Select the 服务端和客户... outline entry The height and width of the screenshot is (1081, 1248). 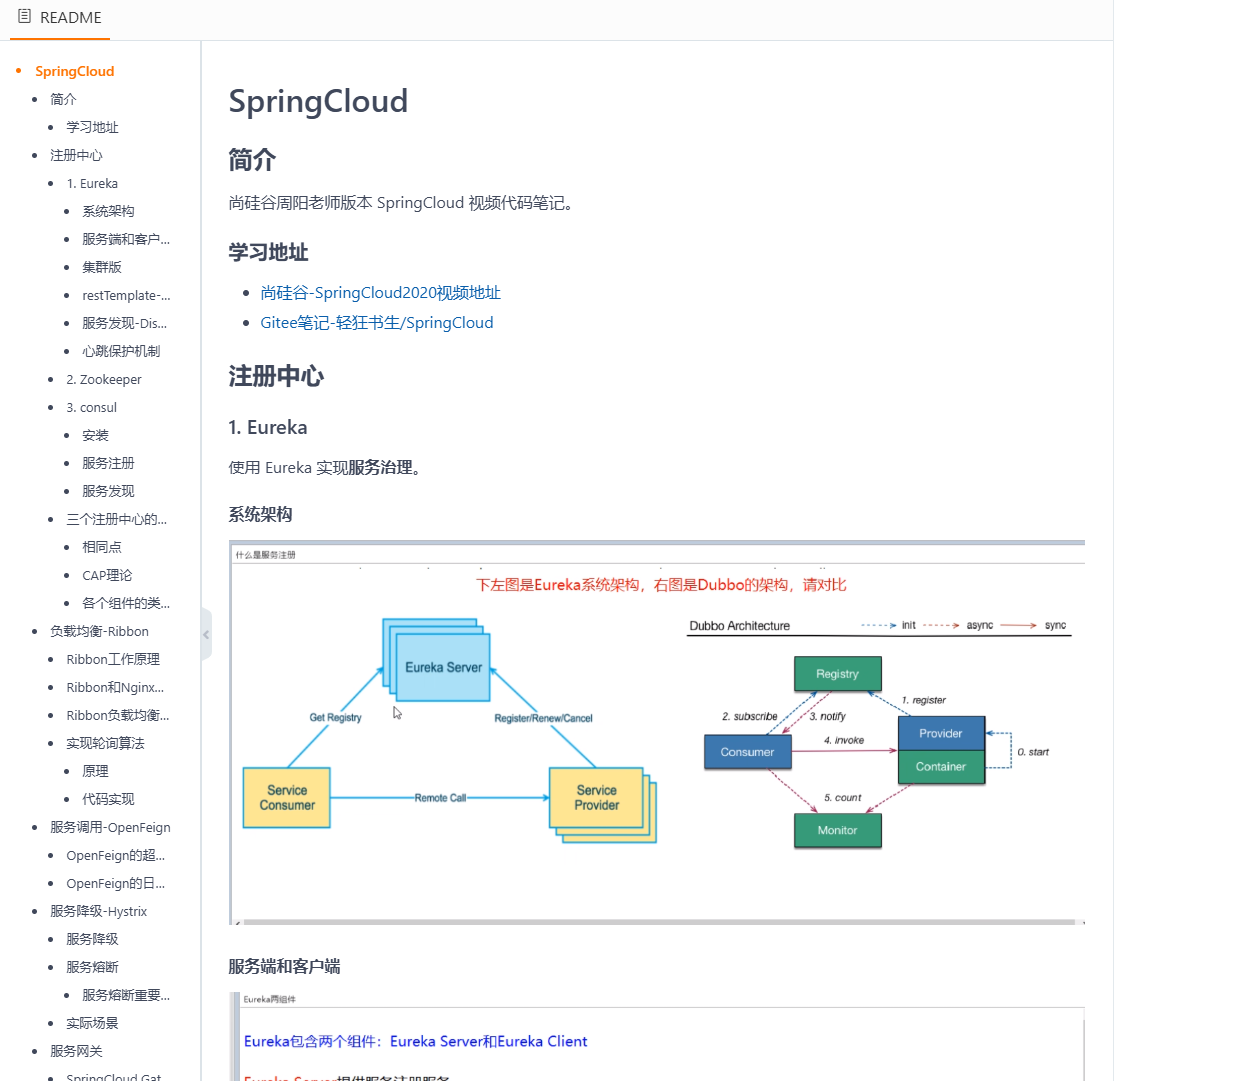126,239
